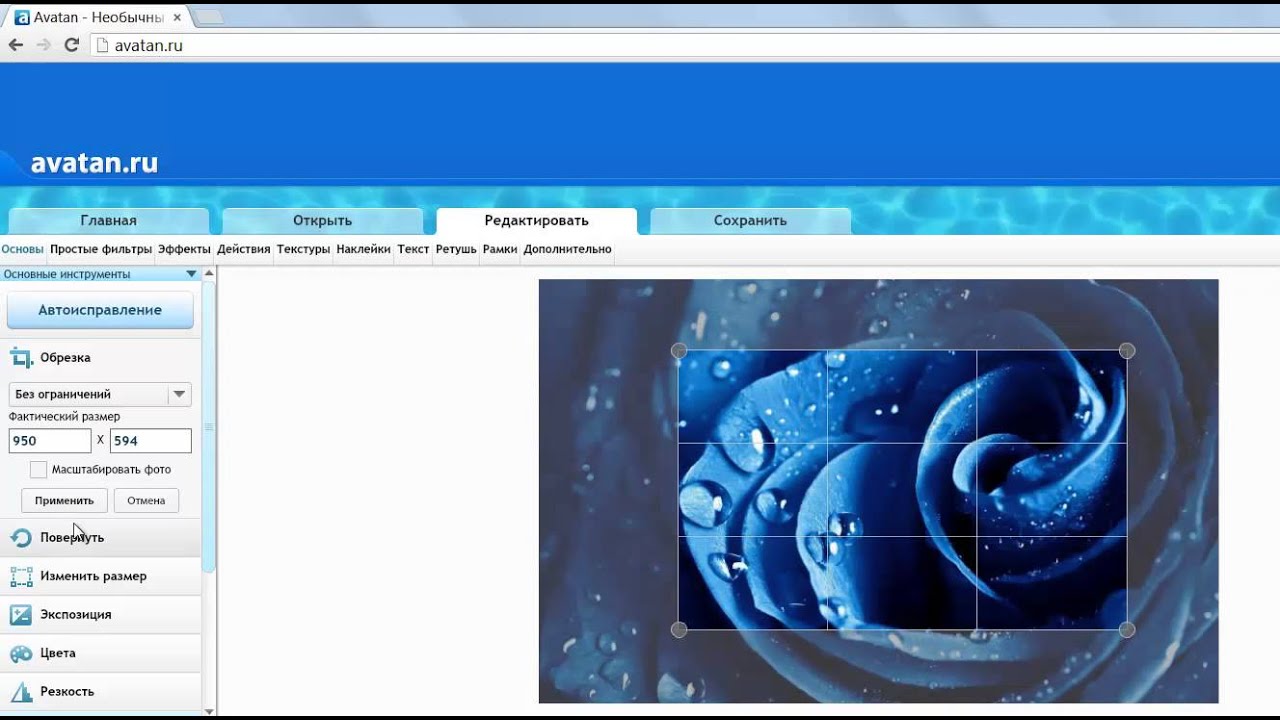The height and width of the screenshot is (720, 1280).
Task: Click the Экспозиция tool row
Action: (100, 615)
